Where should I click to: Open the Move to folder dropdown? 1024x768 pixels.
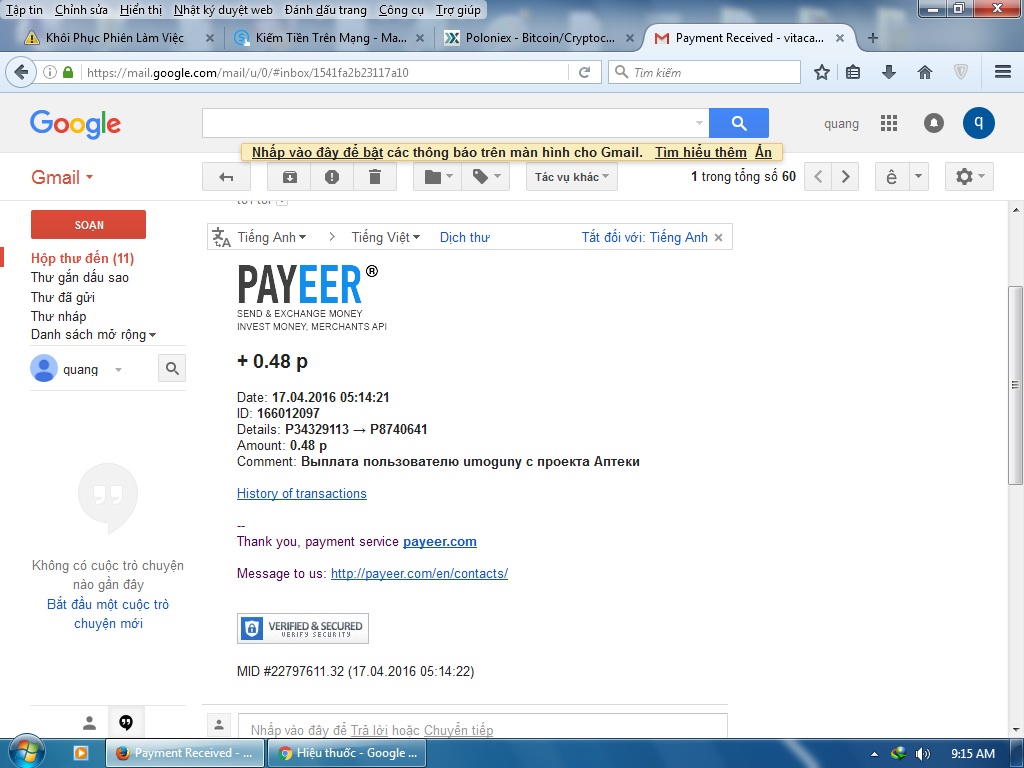click(x=438, y=177)
